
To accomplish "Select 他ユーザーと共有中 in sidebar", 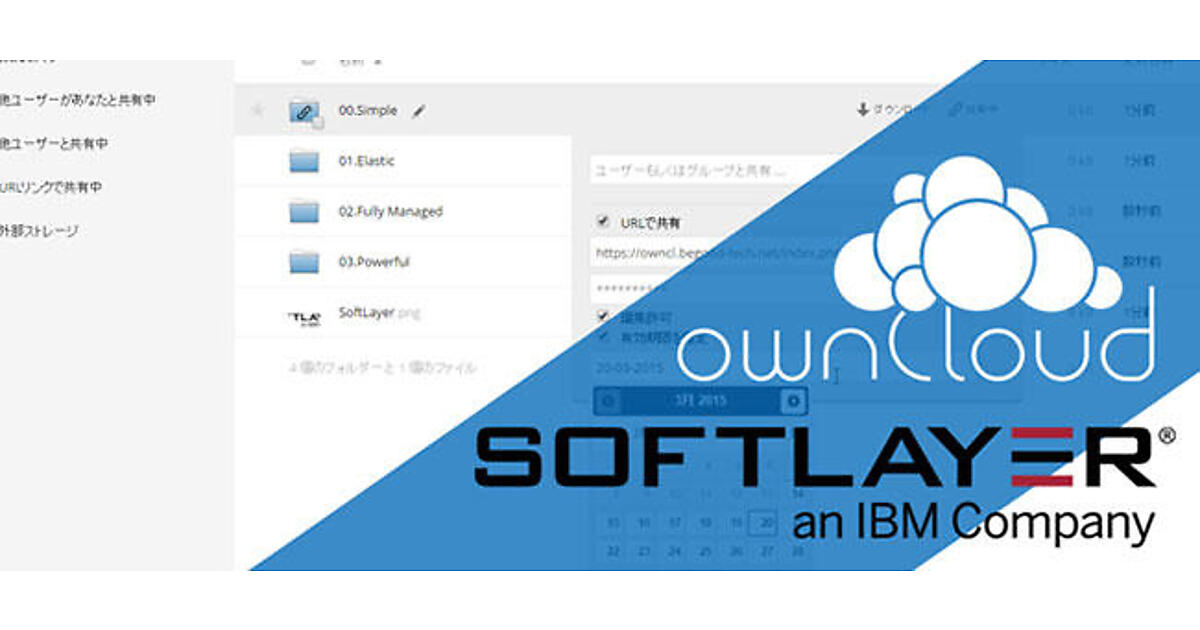I will click(x=54, y=144).
